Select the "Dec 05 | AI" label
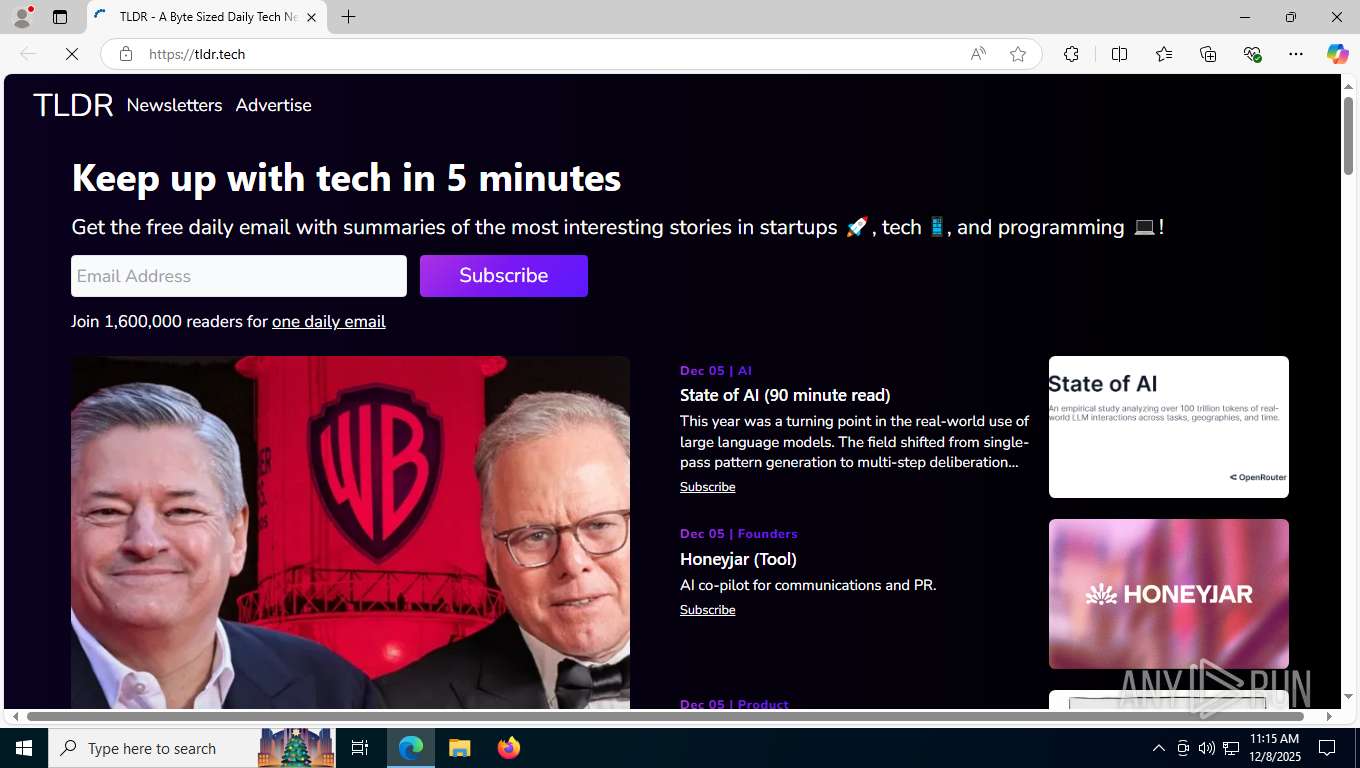The image size is (1360, 768). pos(716,371)
